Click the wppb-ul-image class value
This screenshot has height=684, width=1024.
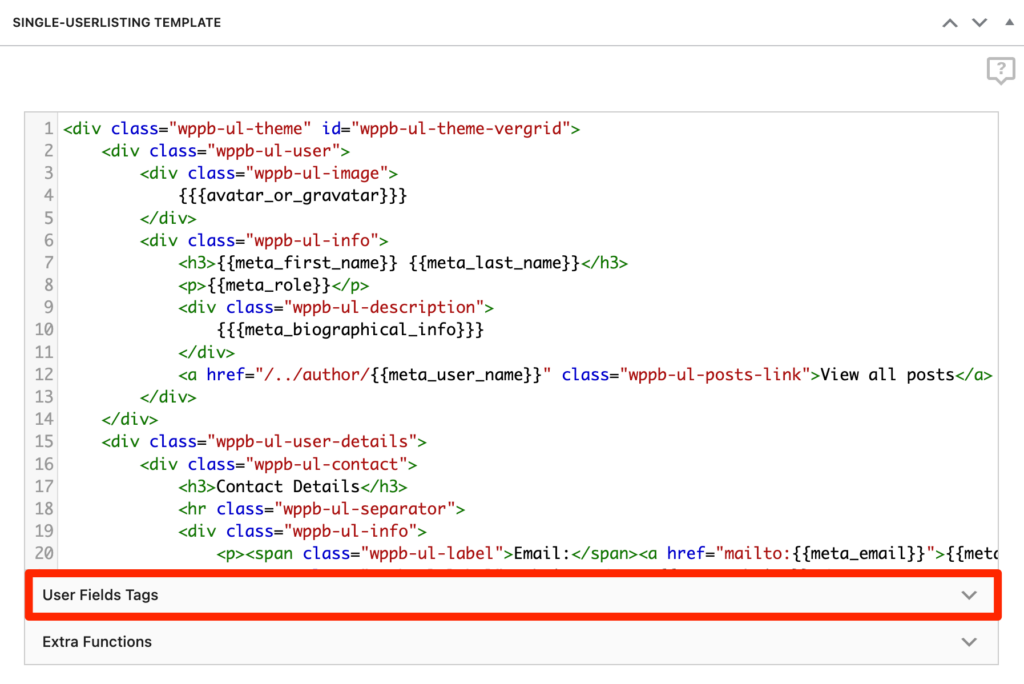317,173
